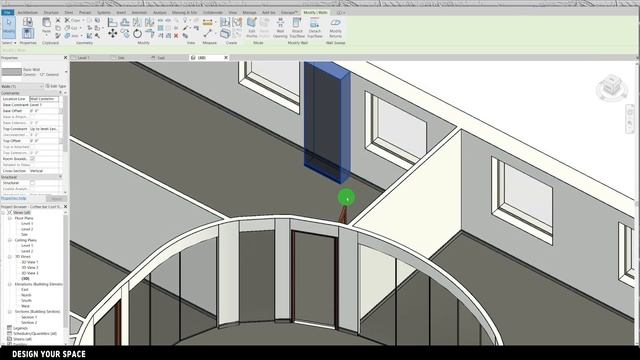Select the Move tool

(113, 33)
